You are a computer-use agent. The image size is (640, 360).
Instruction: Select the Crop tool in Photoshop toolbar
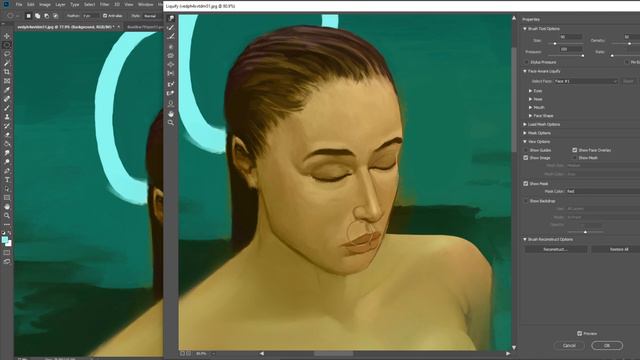[x=7, y=72]
